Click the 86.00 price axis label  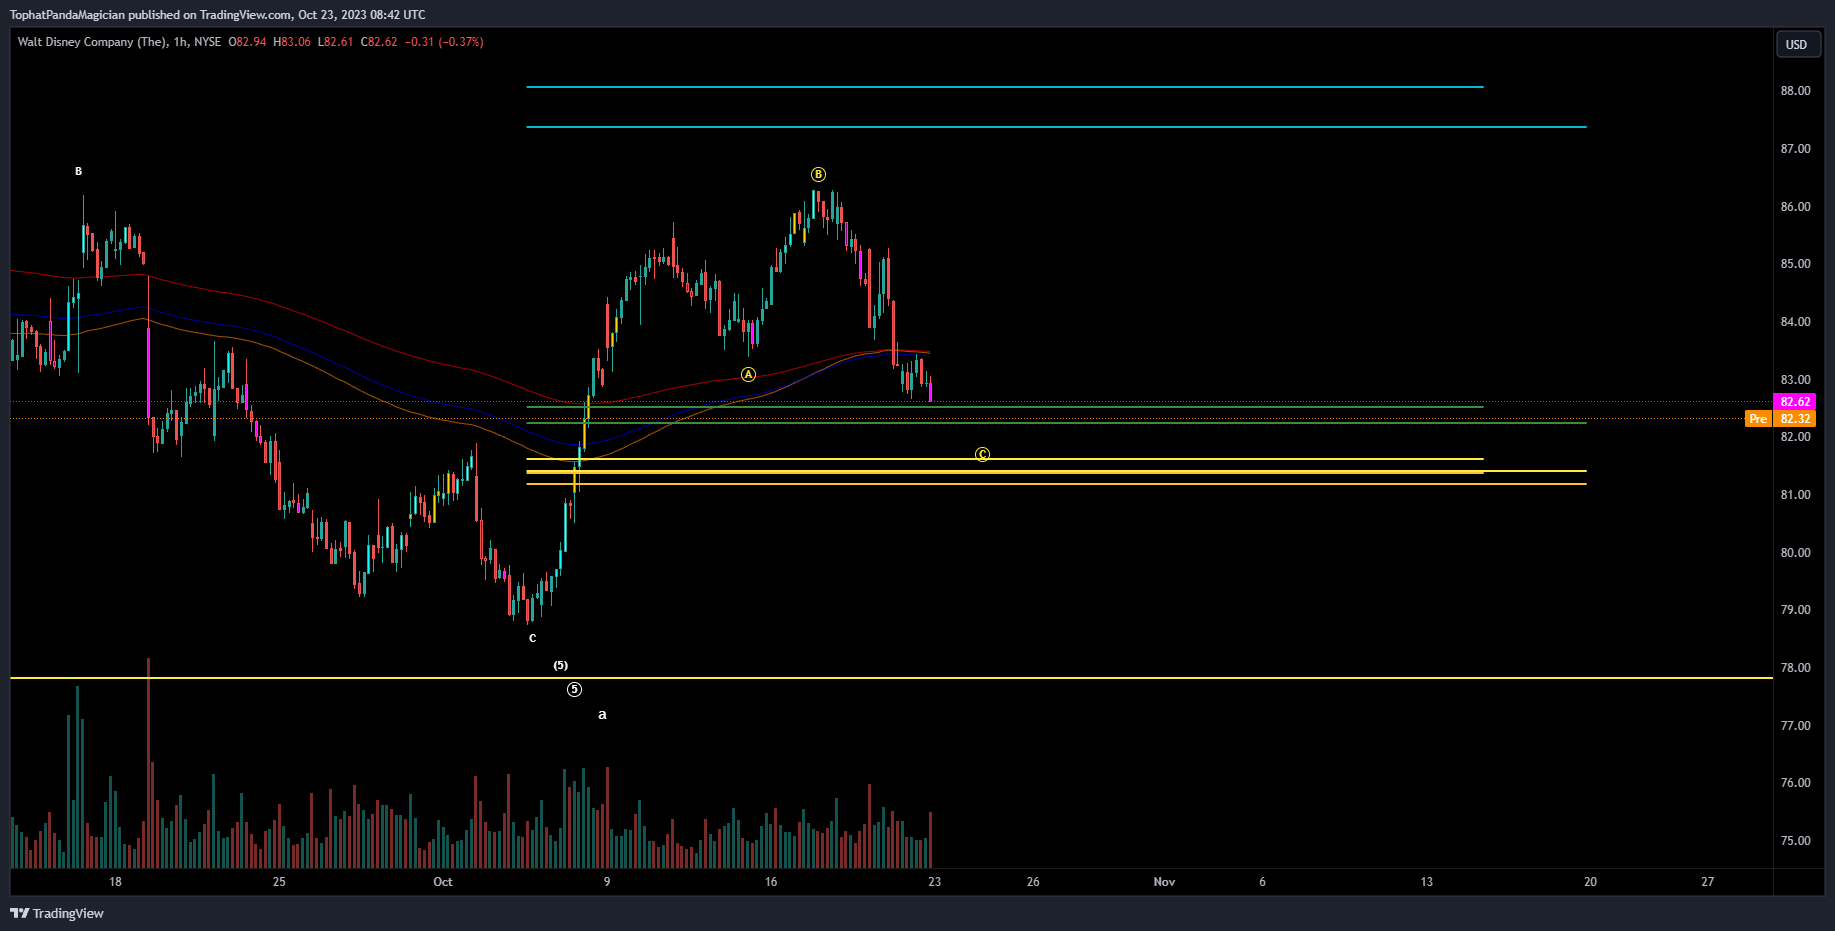1795,207
